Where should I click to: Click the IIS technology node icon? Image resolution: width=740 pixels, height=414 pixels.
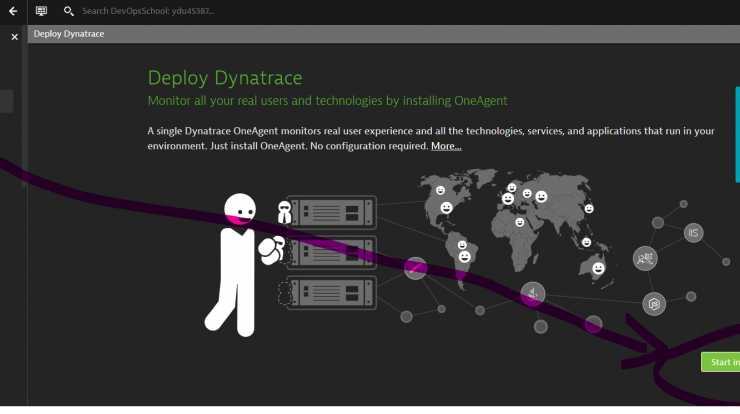coord(693,233)
